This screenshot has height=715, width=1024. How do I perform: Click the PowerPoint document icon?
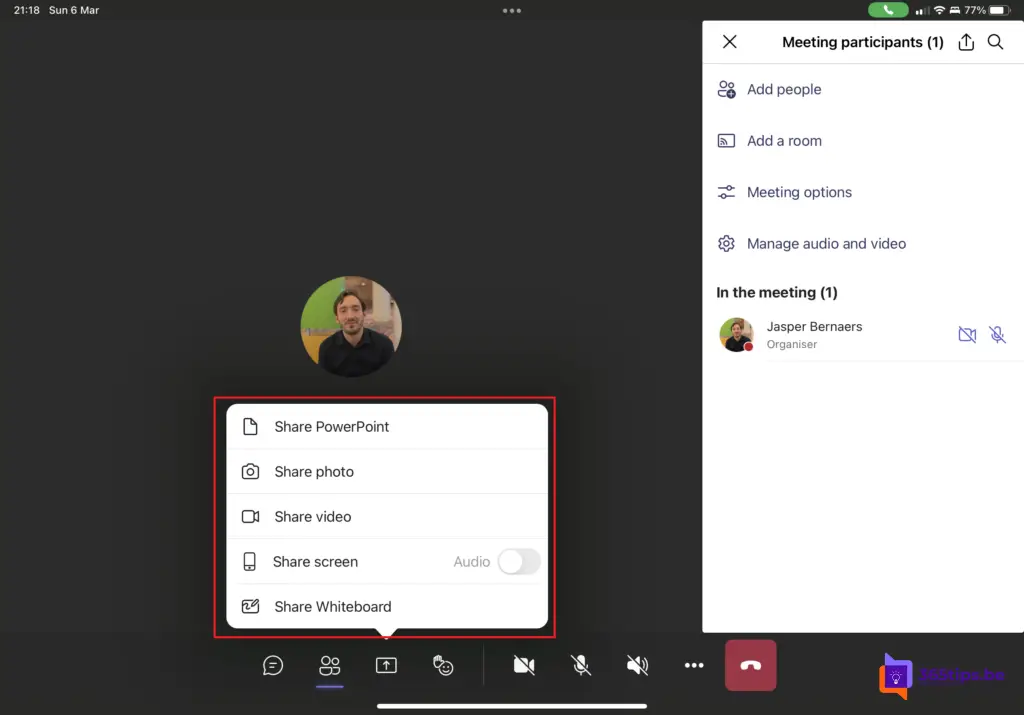click(250, 426)
